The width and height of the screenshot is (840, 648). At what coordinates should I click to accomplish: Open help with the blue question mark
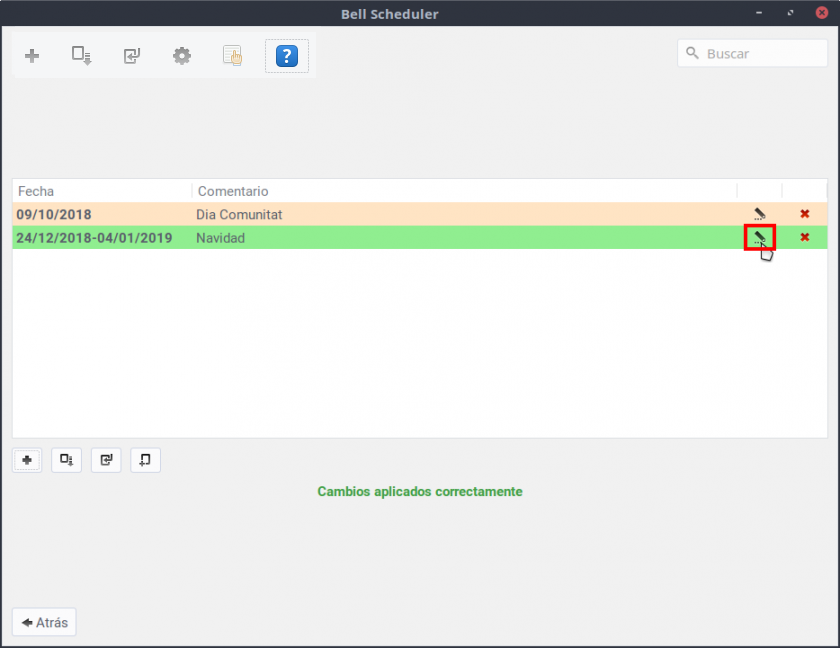[286, 56]
